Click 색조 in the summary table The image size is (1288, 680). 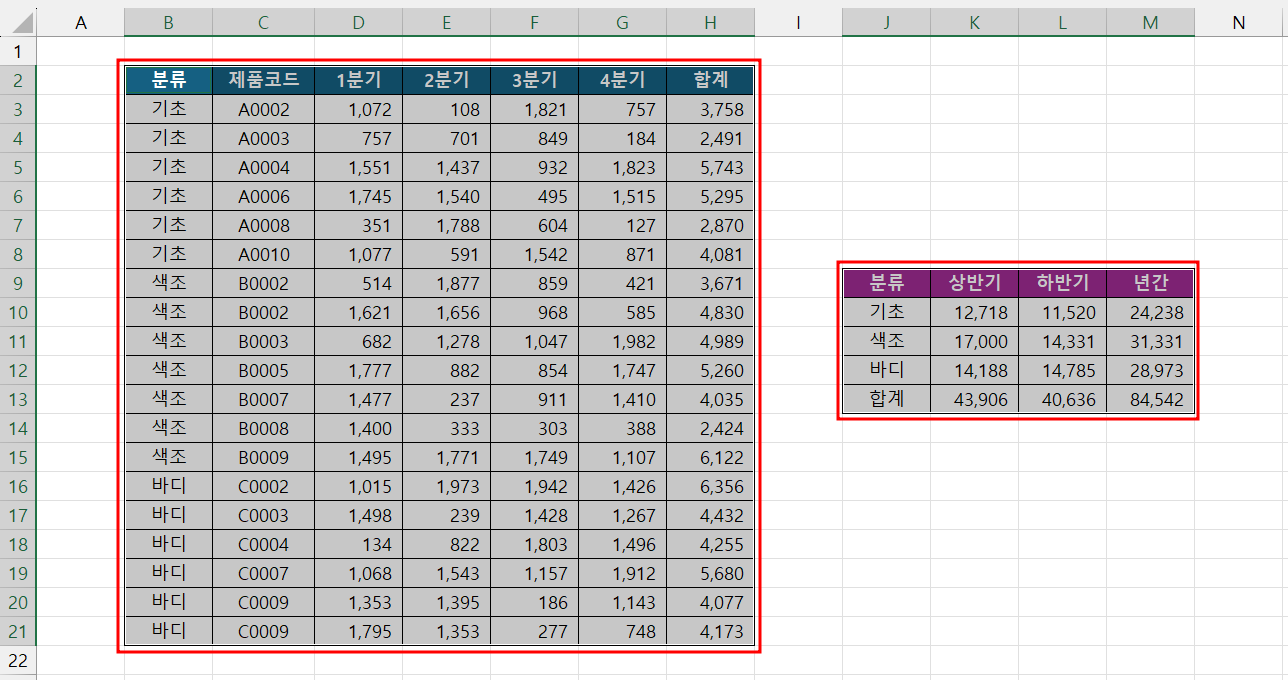(886, 342)
